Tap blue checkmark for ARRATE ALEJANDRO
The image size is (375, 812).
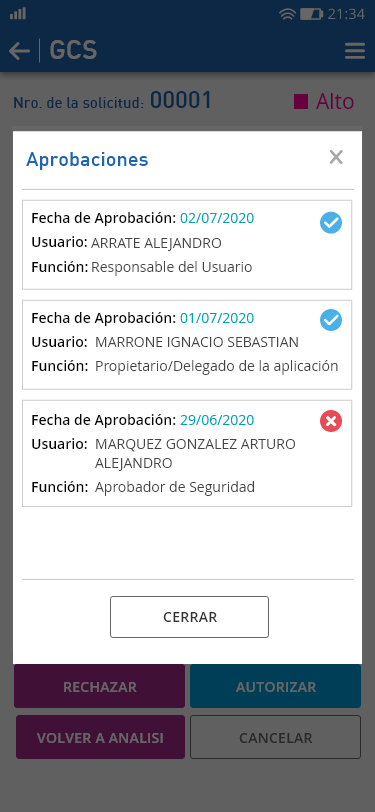coord(331,223)
